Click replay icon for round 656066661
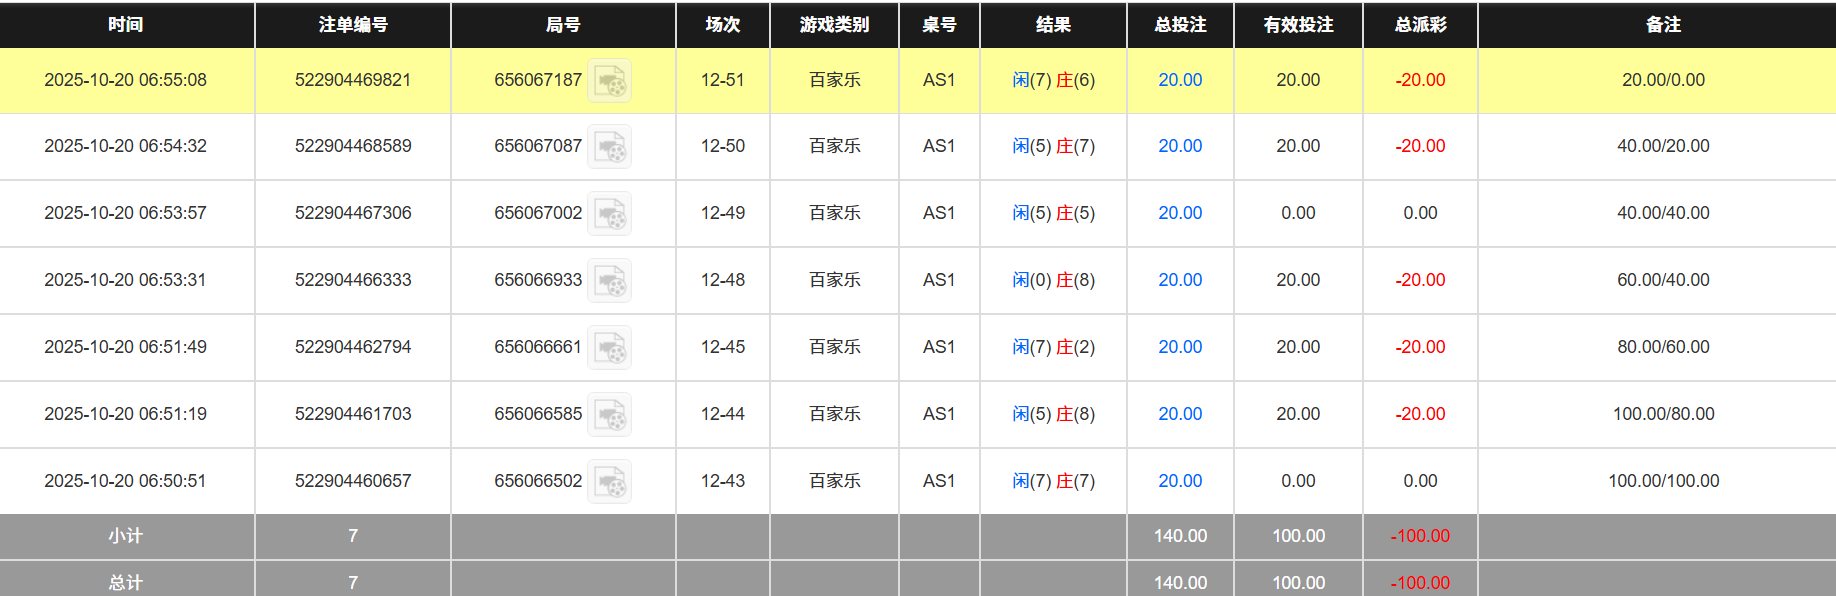The width and height of the screenshot is (1836, 596). pos(610,348)
